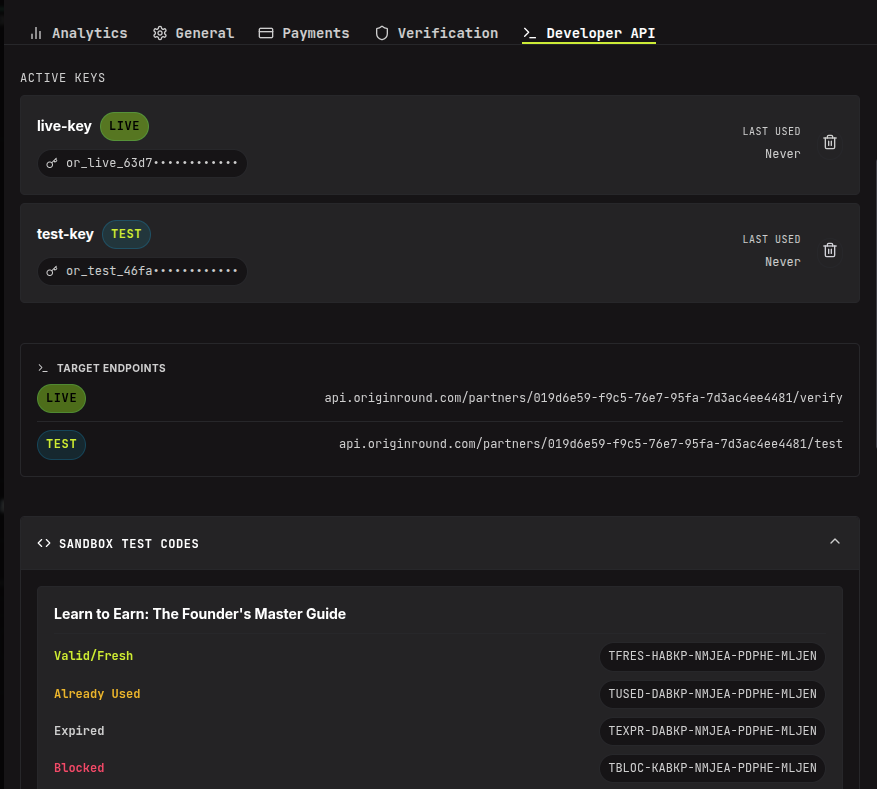Open the Analytics tab

[78, 33]
